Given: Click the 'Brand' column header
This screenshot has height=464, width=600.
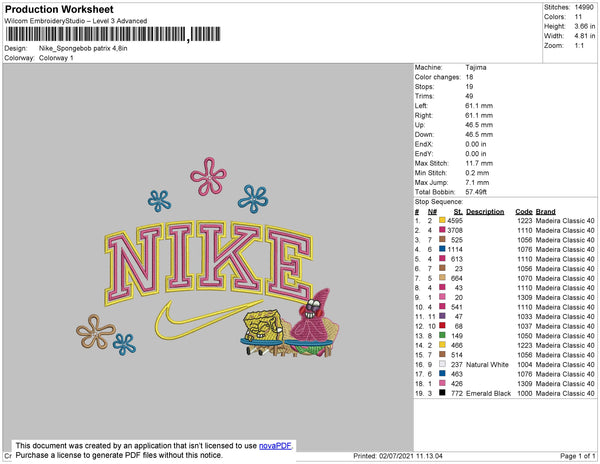Looking at the screenshot, I should [x=546, y=212].
